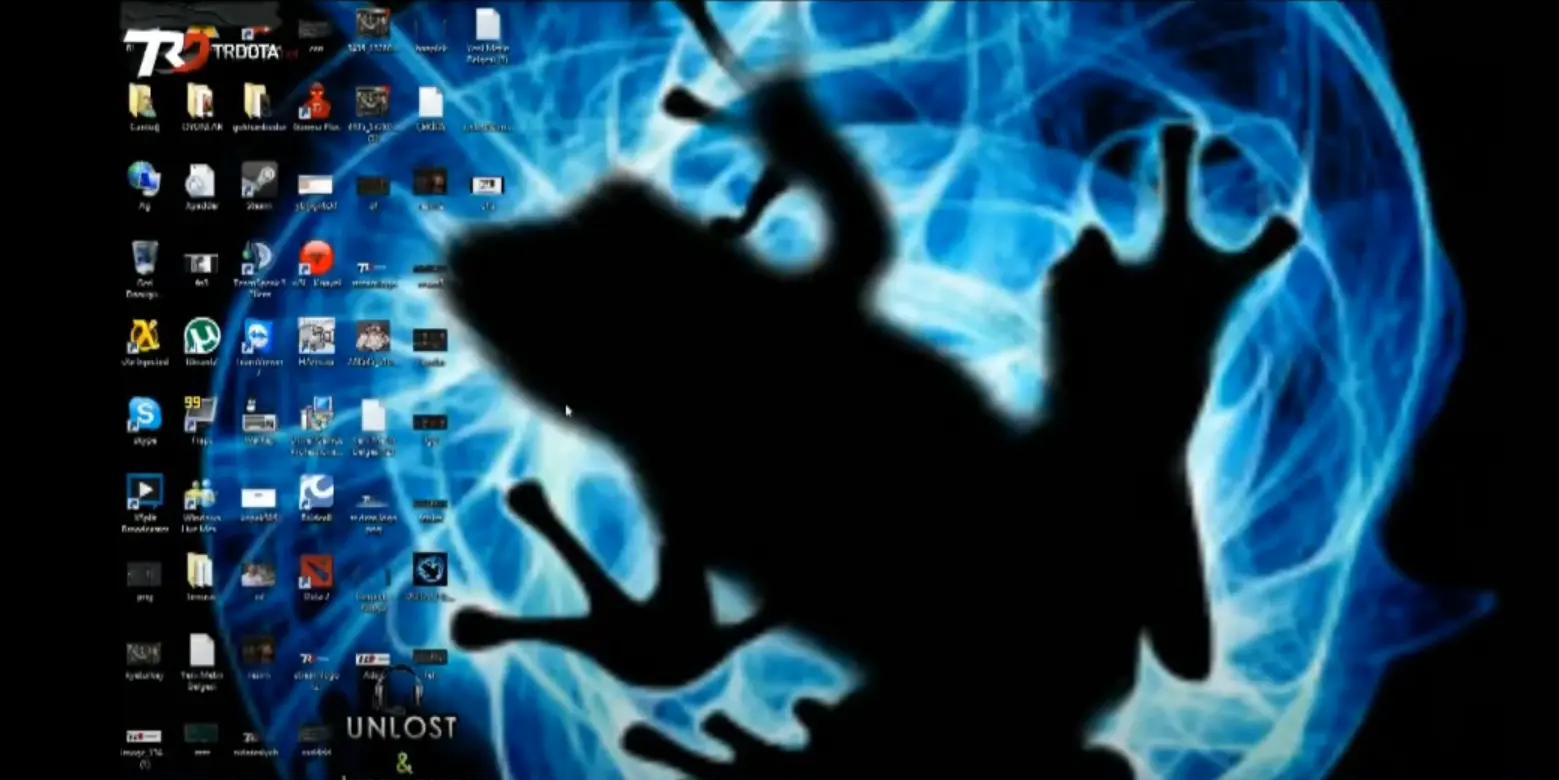Launch the Dota 2 shortcut icon
The height and width of the screenshot is (780, 1559).
click(316, 573)
